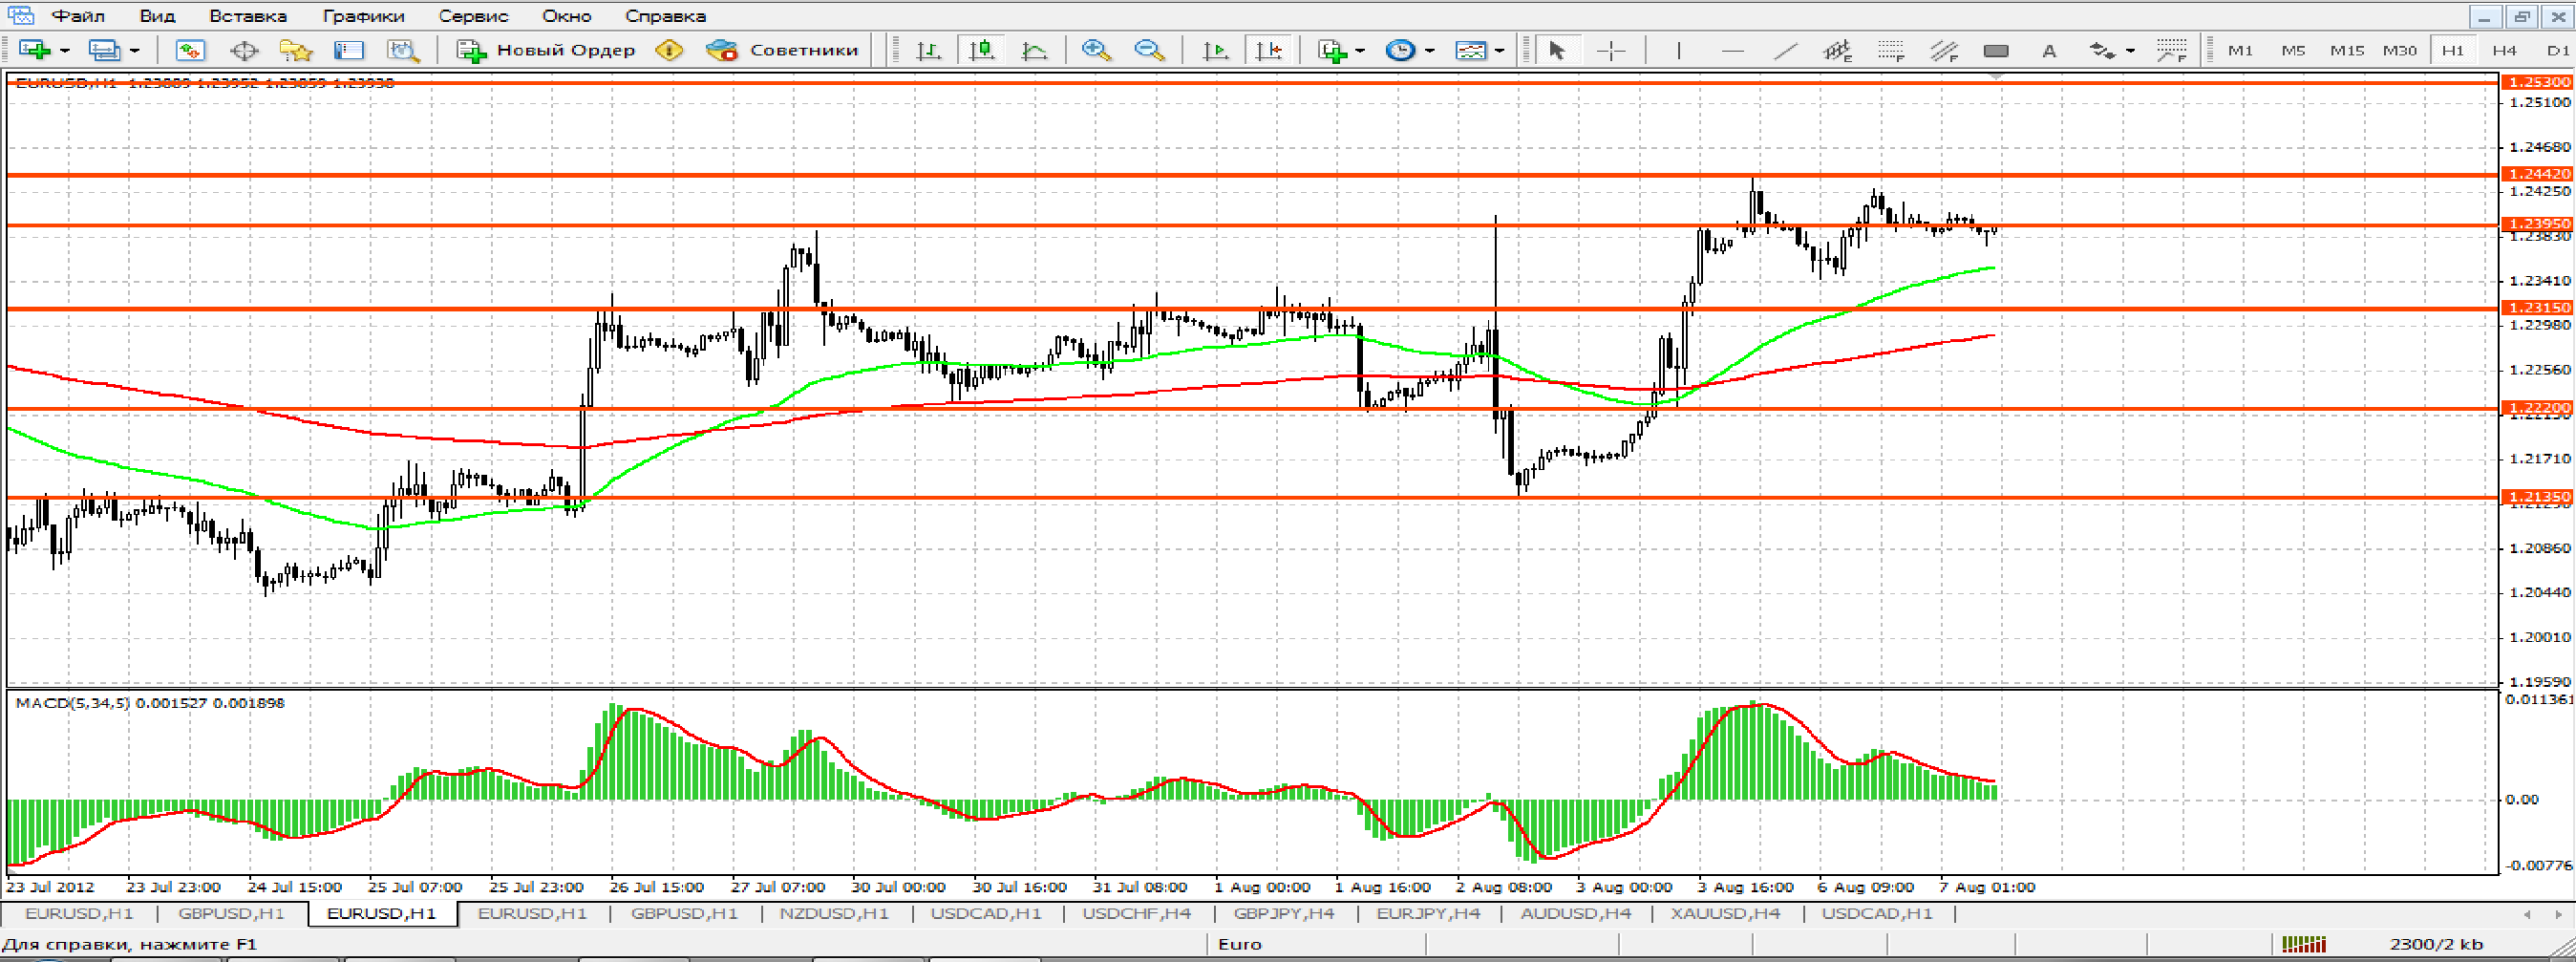The width and height of the screenshot is (2576, 962).
Task: Open the Market Watch window icon
Action: tap(190, 50)
